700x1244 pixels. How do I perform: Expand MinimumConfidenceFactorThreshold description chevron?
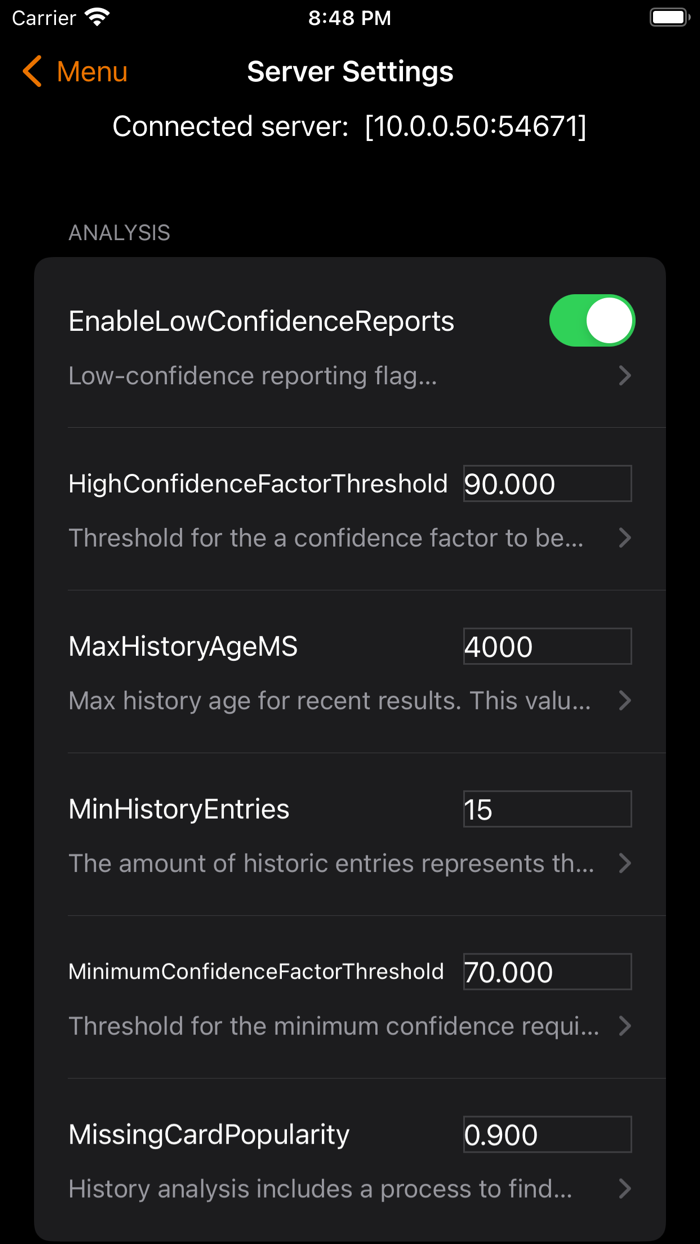click(x=625, y=1026)
